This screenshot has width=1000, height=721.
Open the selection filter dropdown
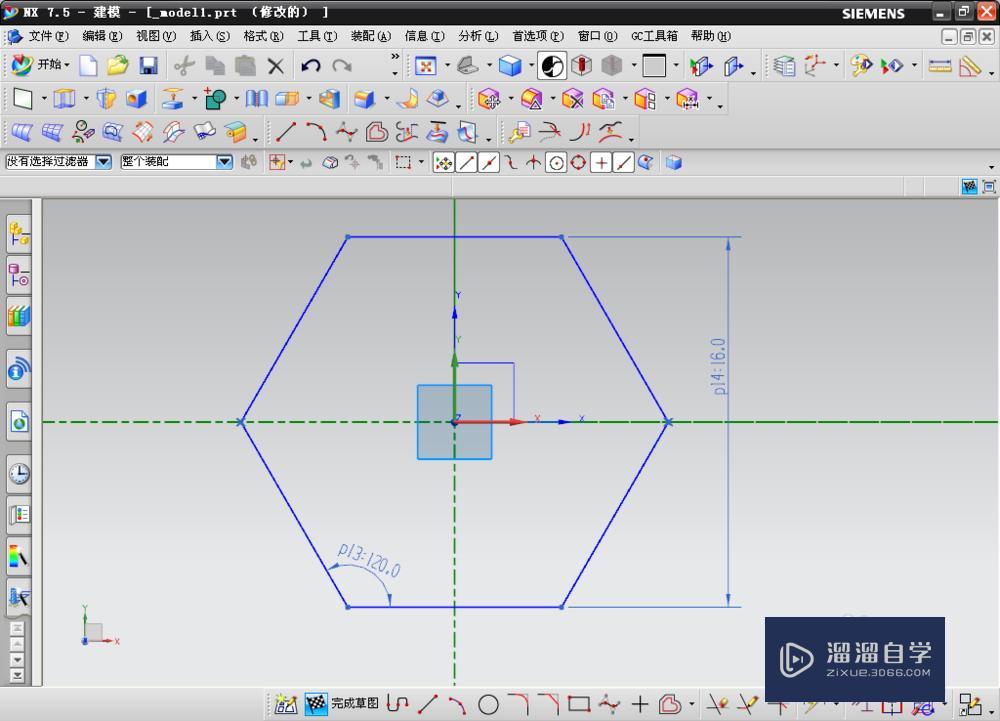103,162
